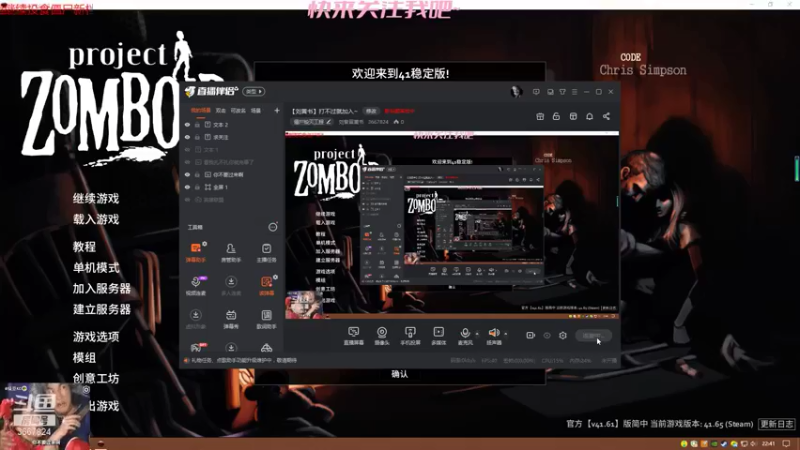Open the 房管助手 tool
Viewport: 800px width, 450px height.
(231, 252)
